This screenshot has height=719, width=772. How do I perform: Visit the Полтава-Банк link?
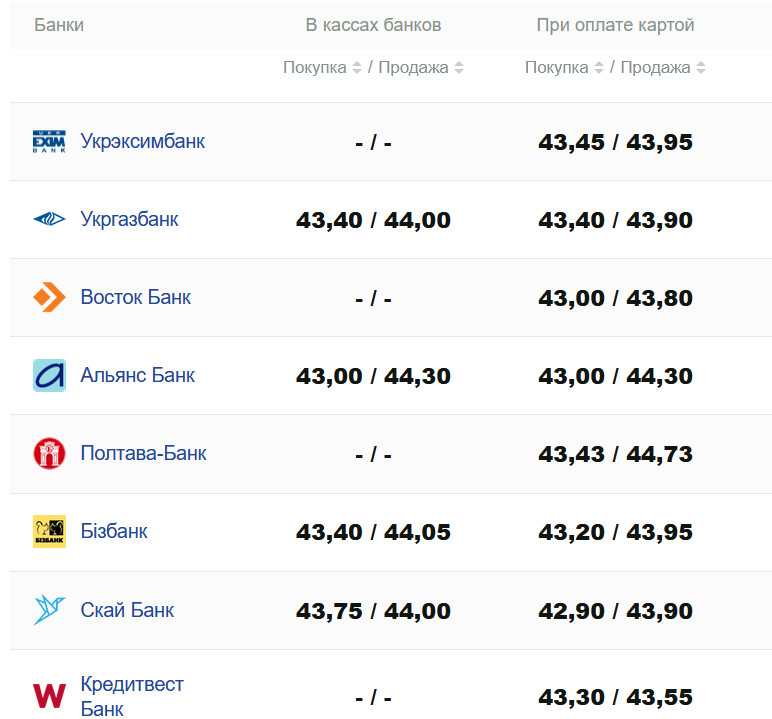pos(143,453)
